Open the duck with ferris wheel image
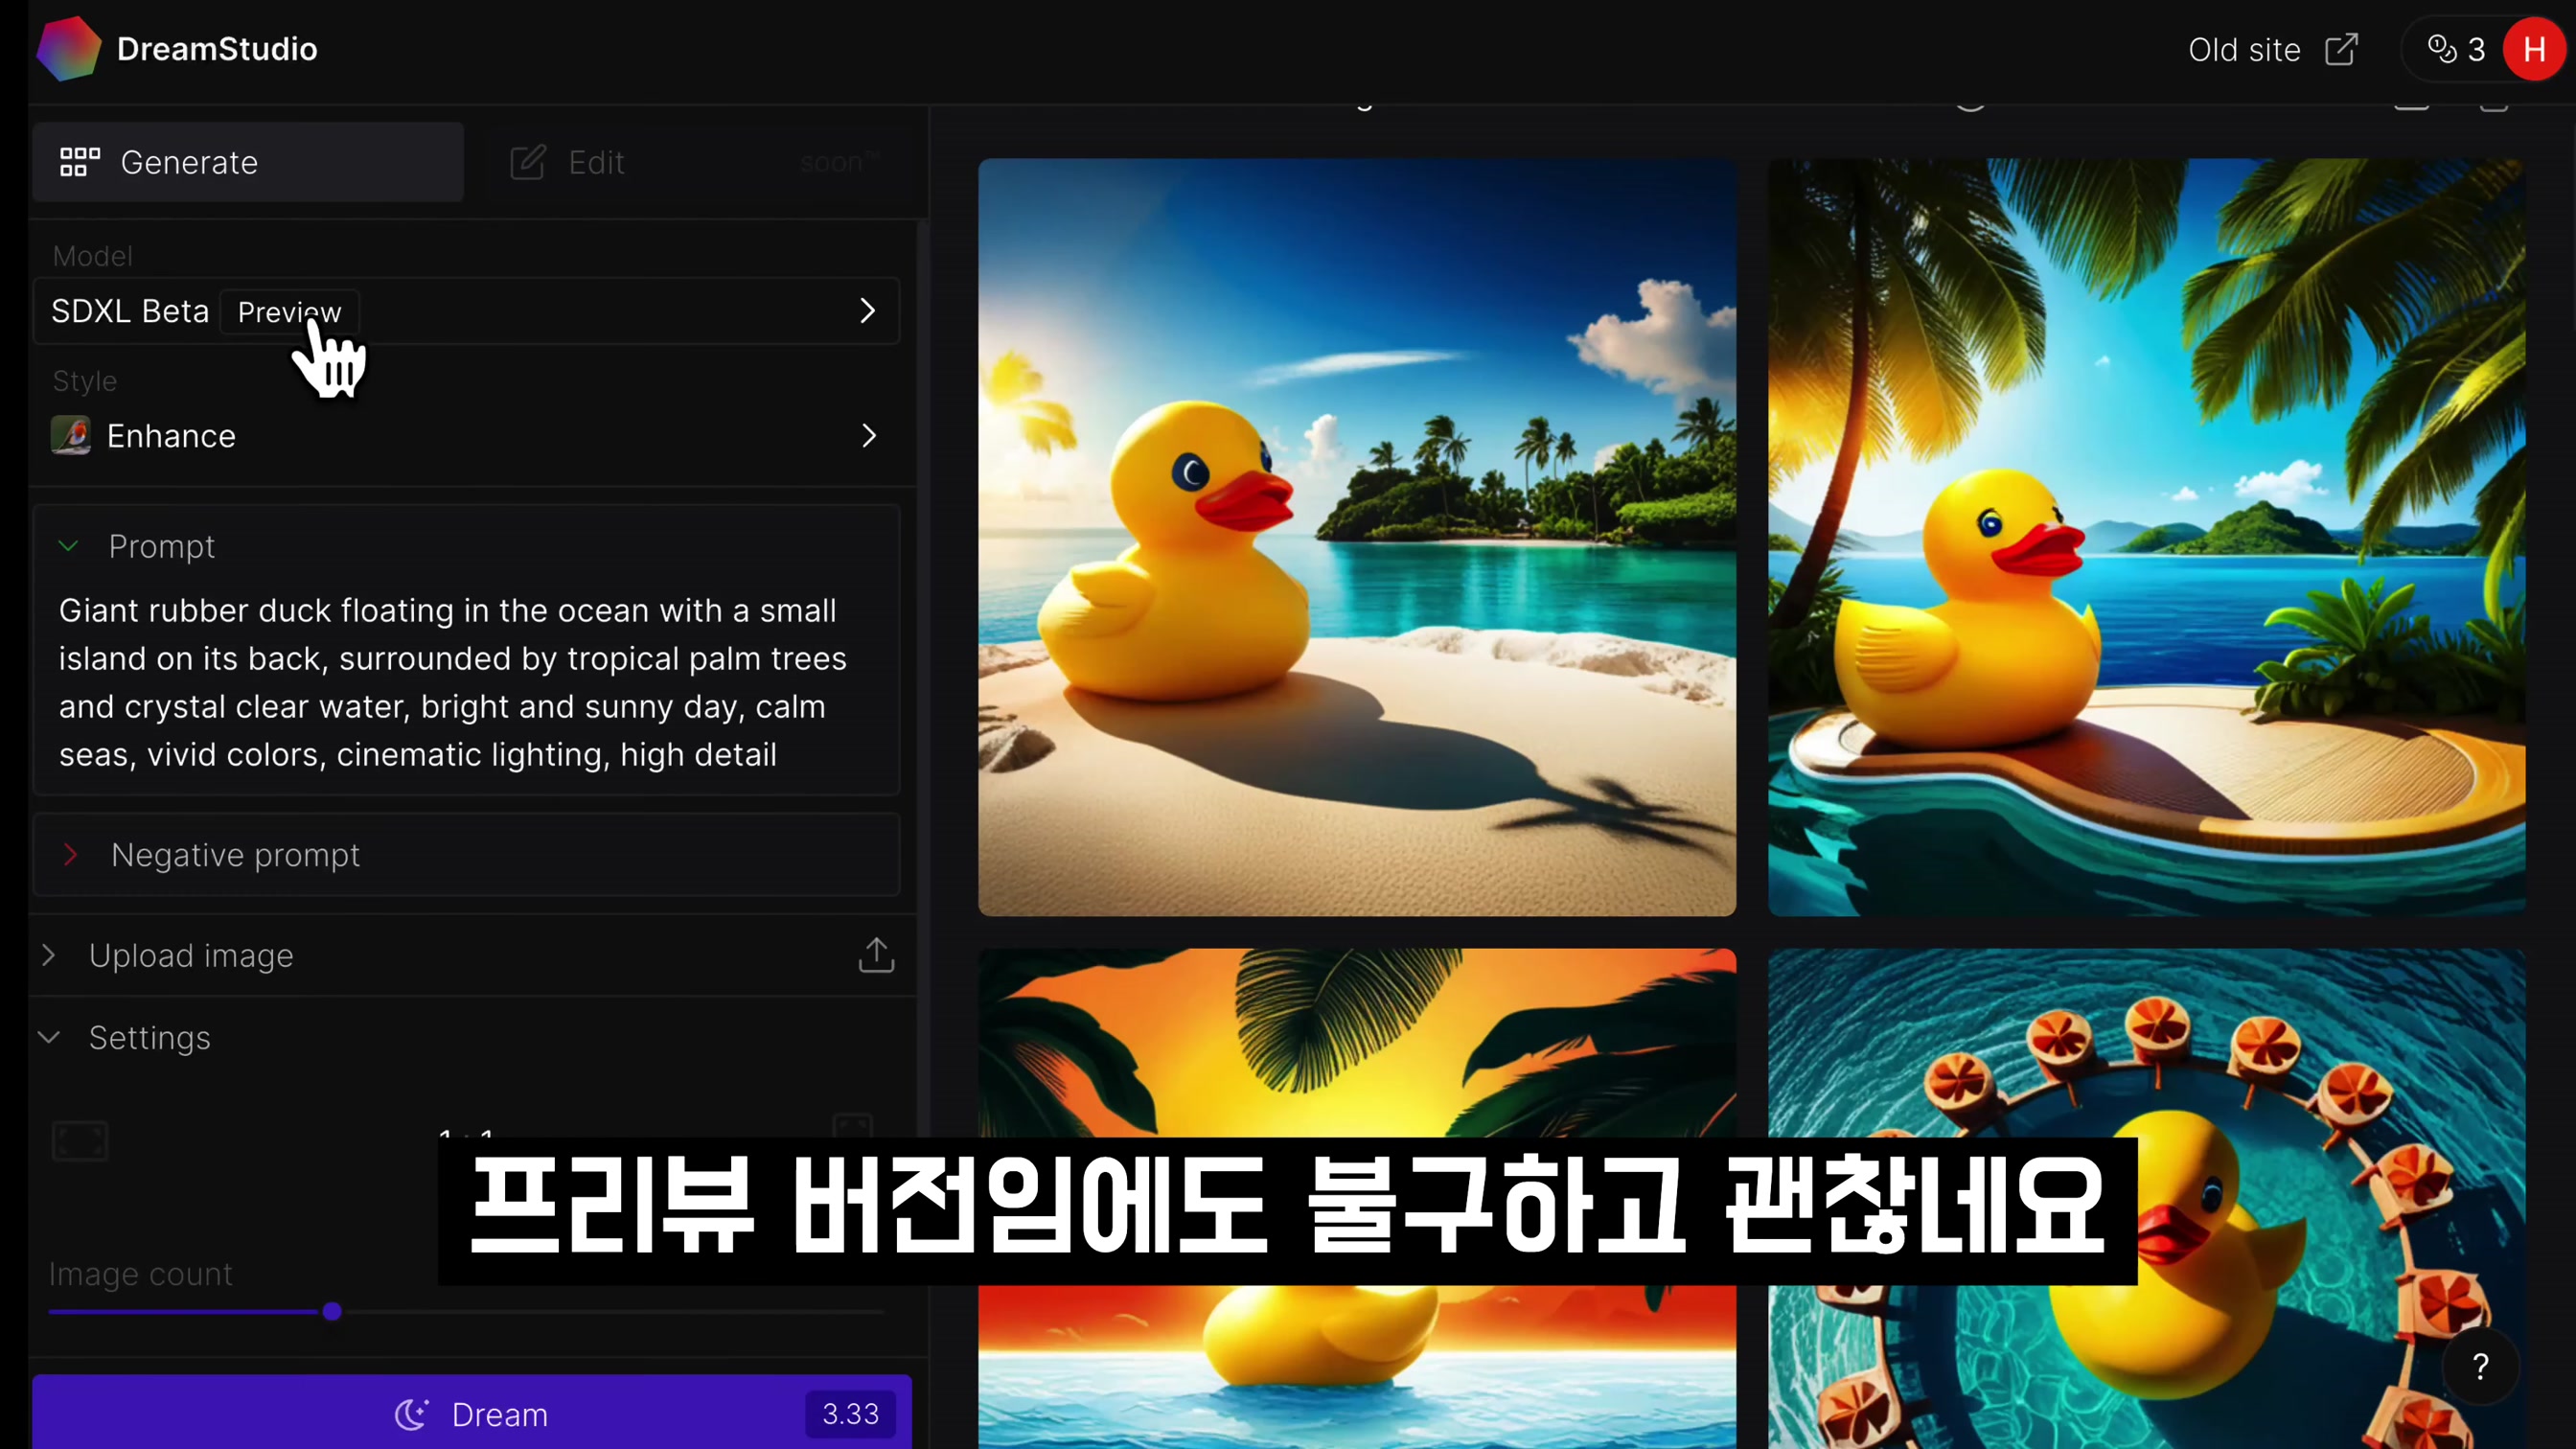2576x1449 pixels. [x=2146, y=1198]
